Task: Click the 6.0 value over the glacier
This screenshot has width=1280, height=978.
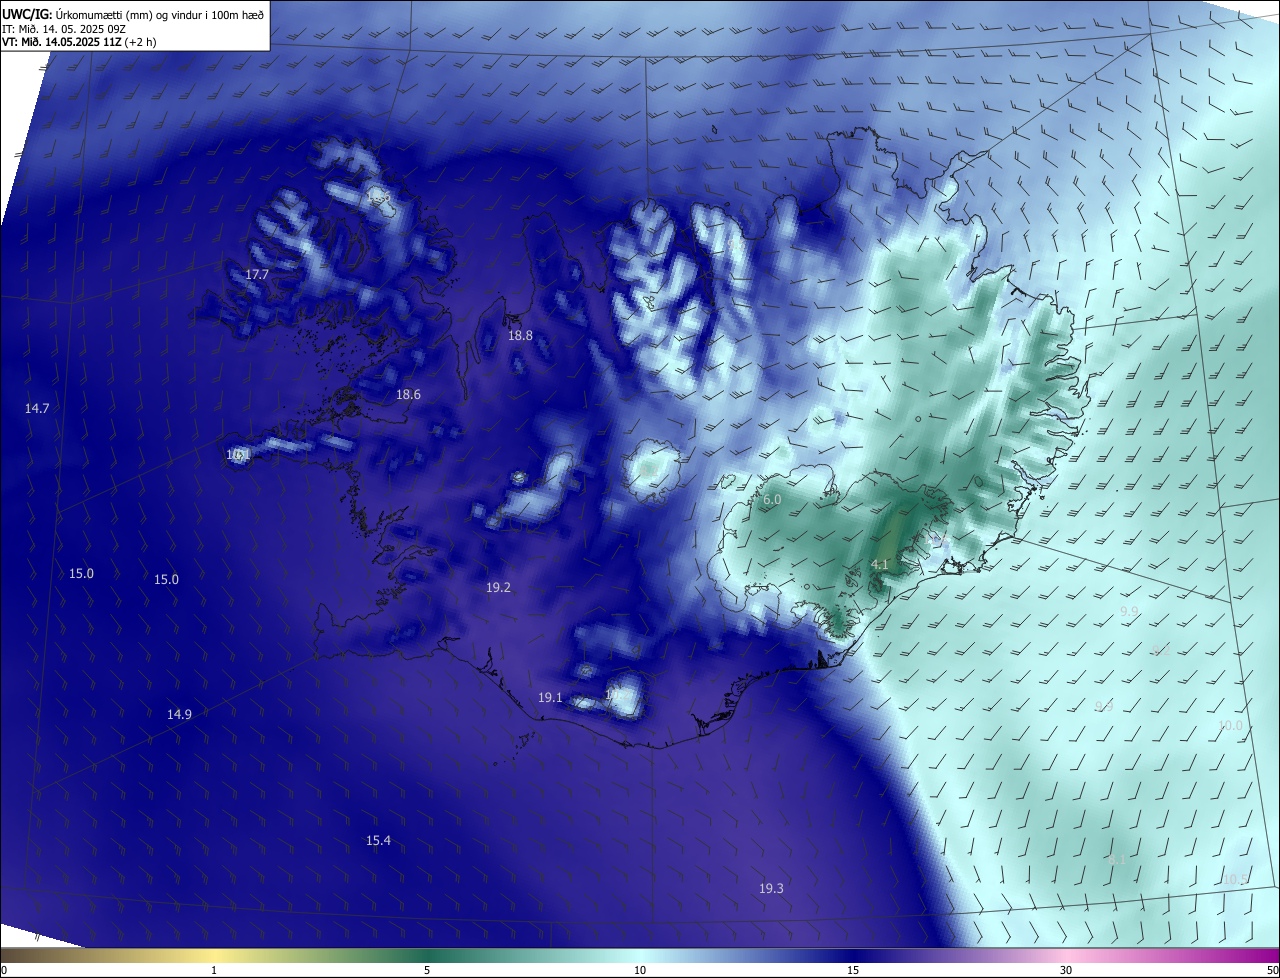Action: click(772, 500)
